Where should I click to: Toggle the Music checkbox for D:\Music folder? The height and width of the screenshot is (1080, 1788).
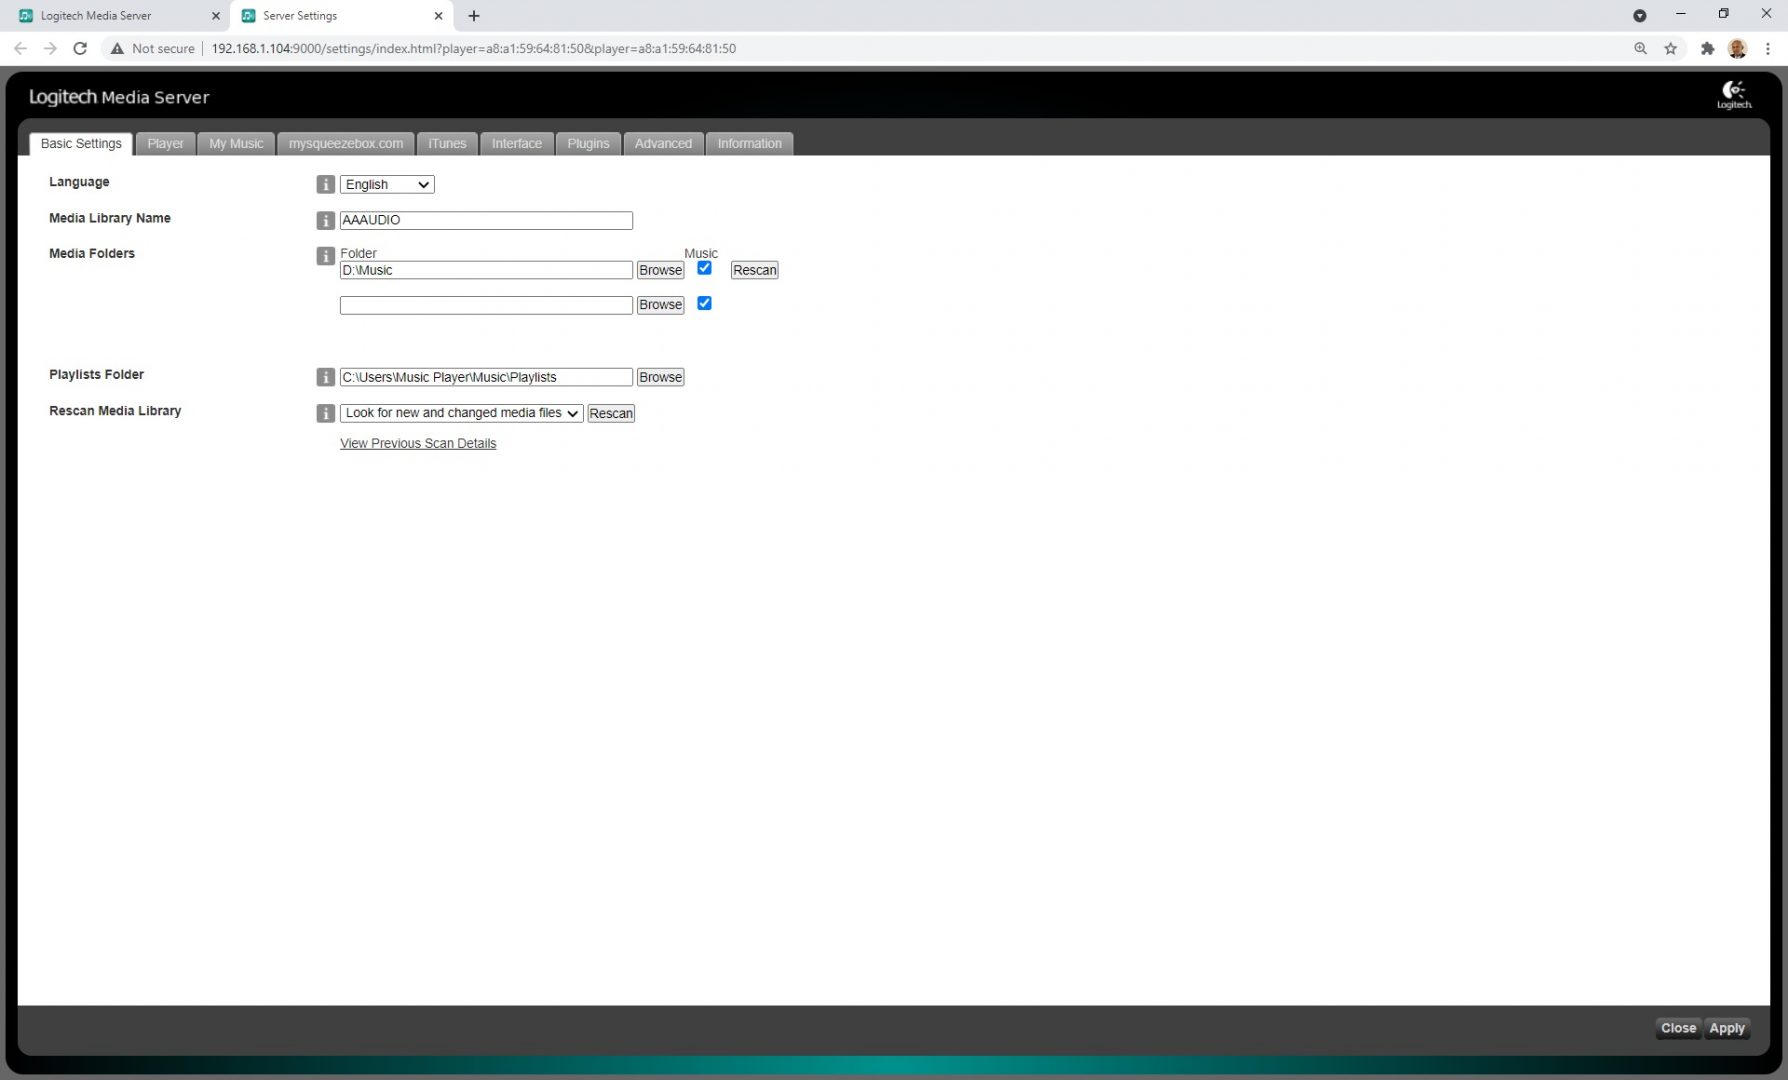tap(704, 268)
